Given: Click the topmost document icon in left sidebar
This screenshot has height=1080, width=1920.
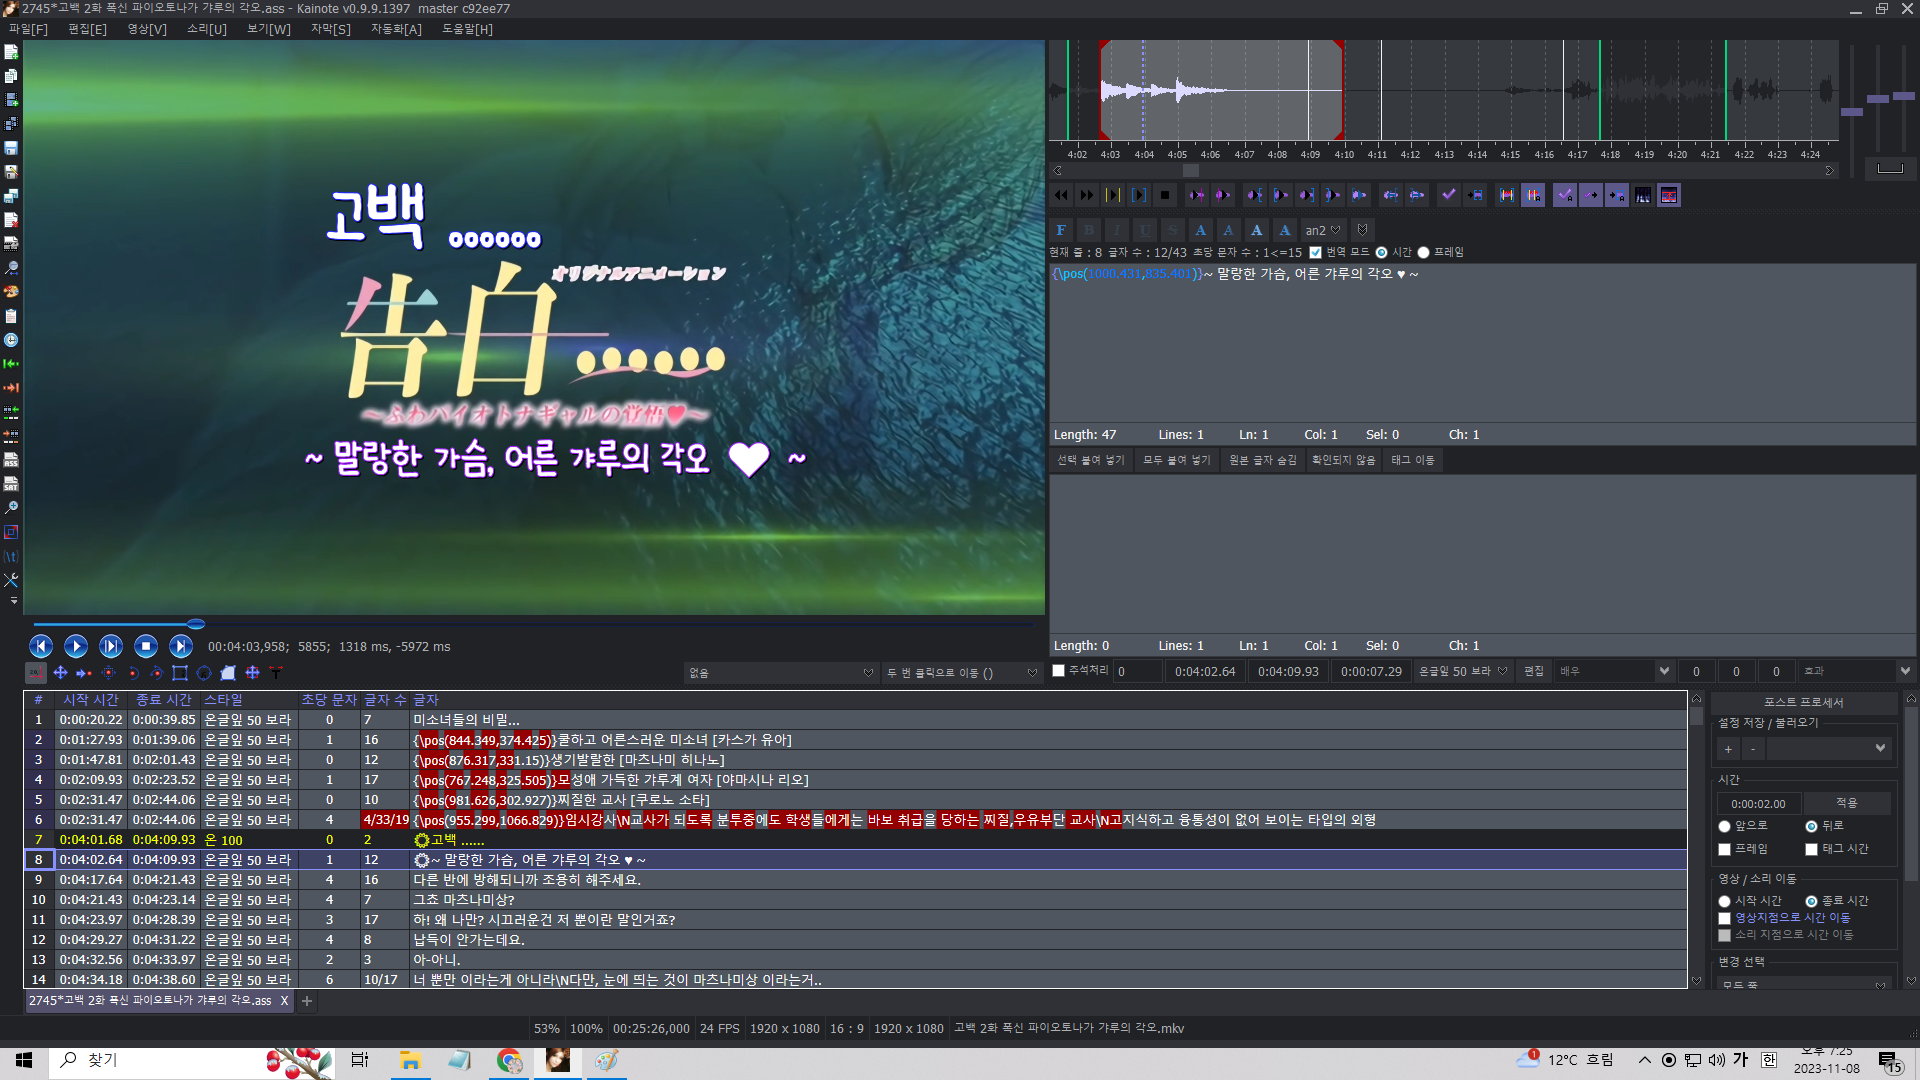Looking at the screenshot, I should [x=11, y=52].
